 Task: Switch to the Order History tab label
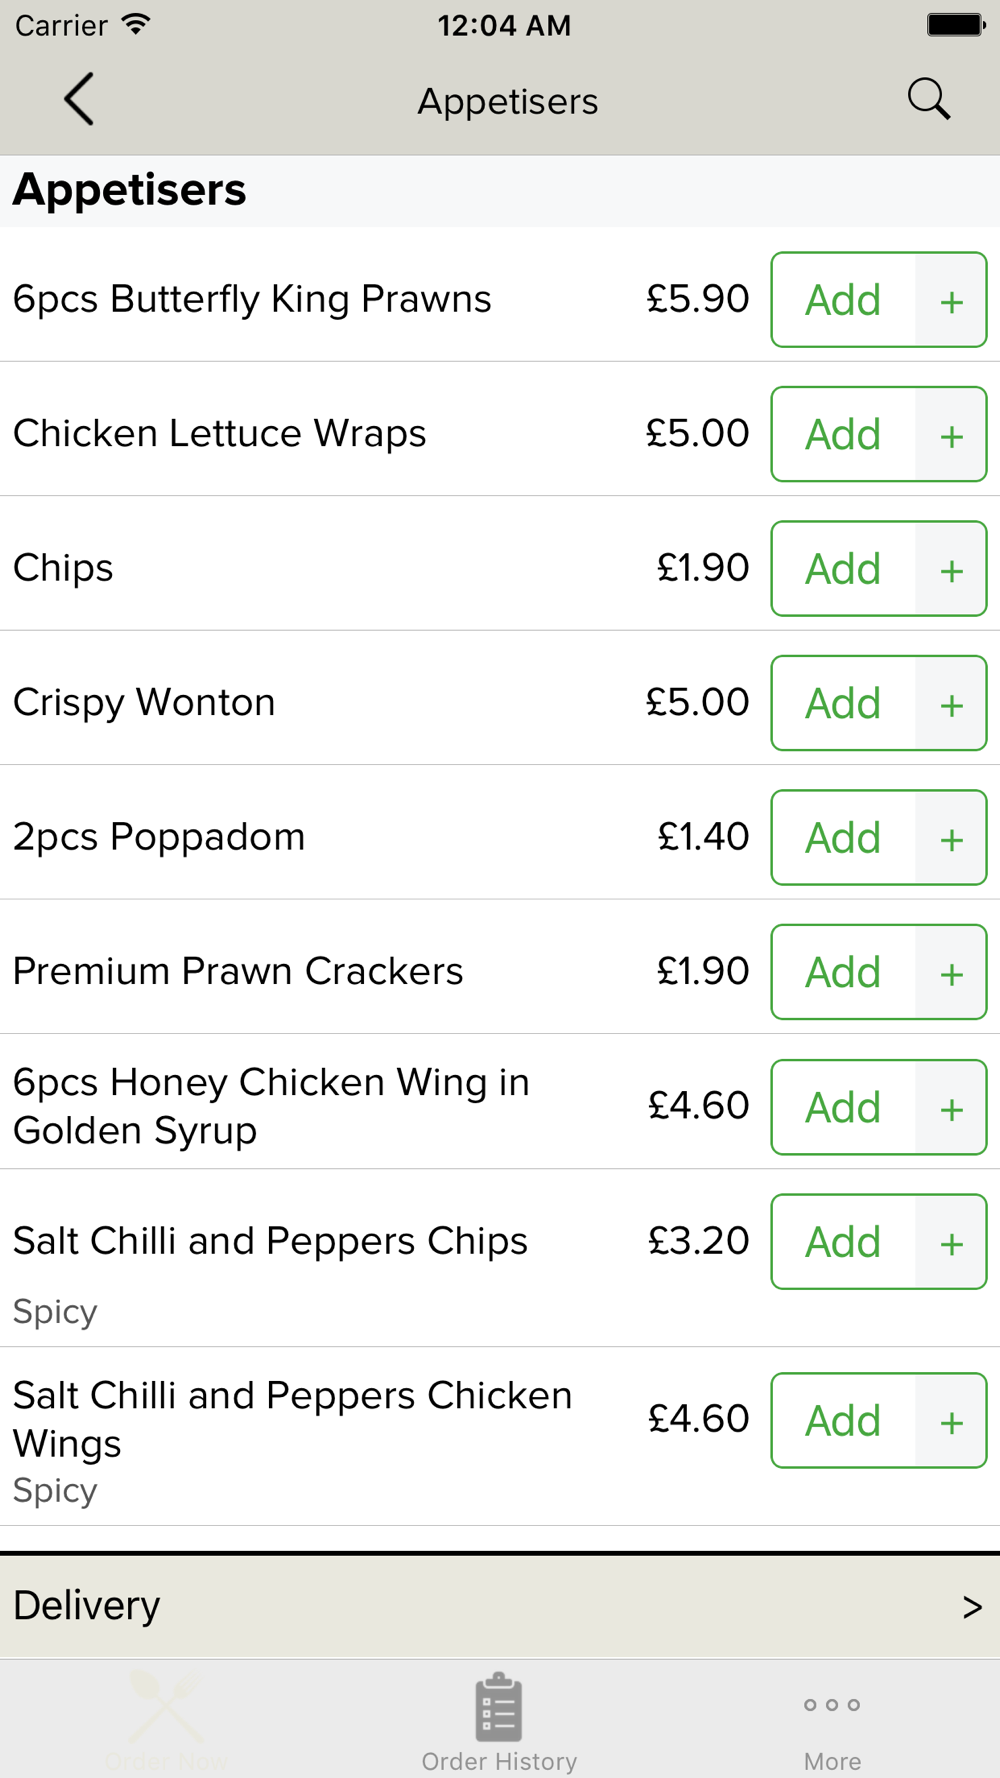(499, 1761)
